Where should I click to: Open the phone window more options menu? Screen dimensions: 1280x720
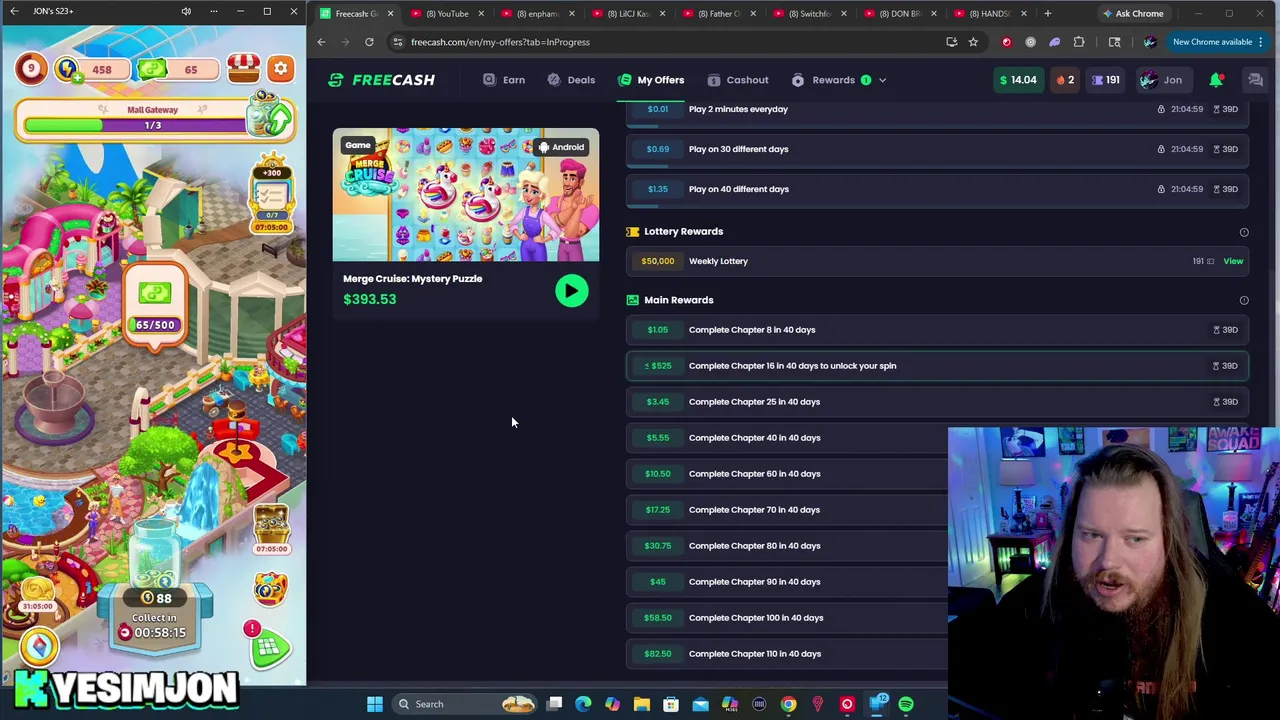(x=213, y=11)
